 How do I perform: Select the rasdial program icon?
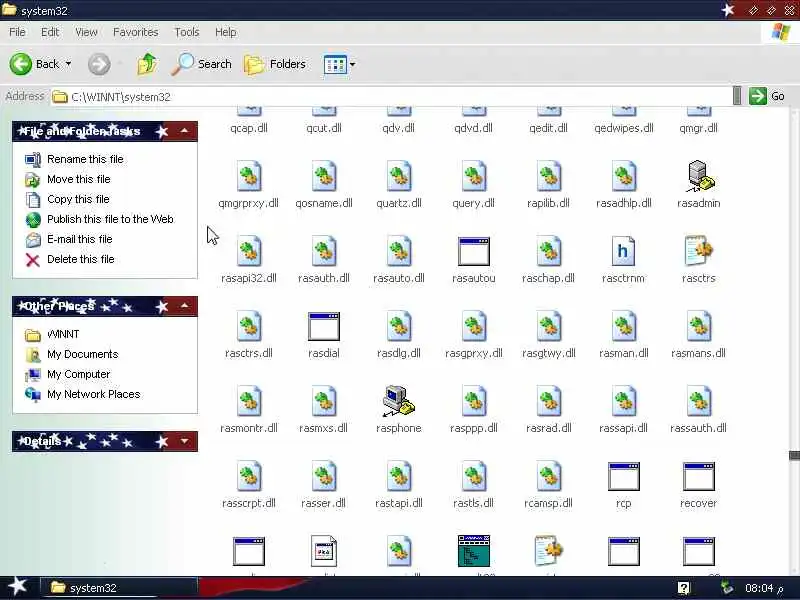pyautogui.click(x=323, y=326)
